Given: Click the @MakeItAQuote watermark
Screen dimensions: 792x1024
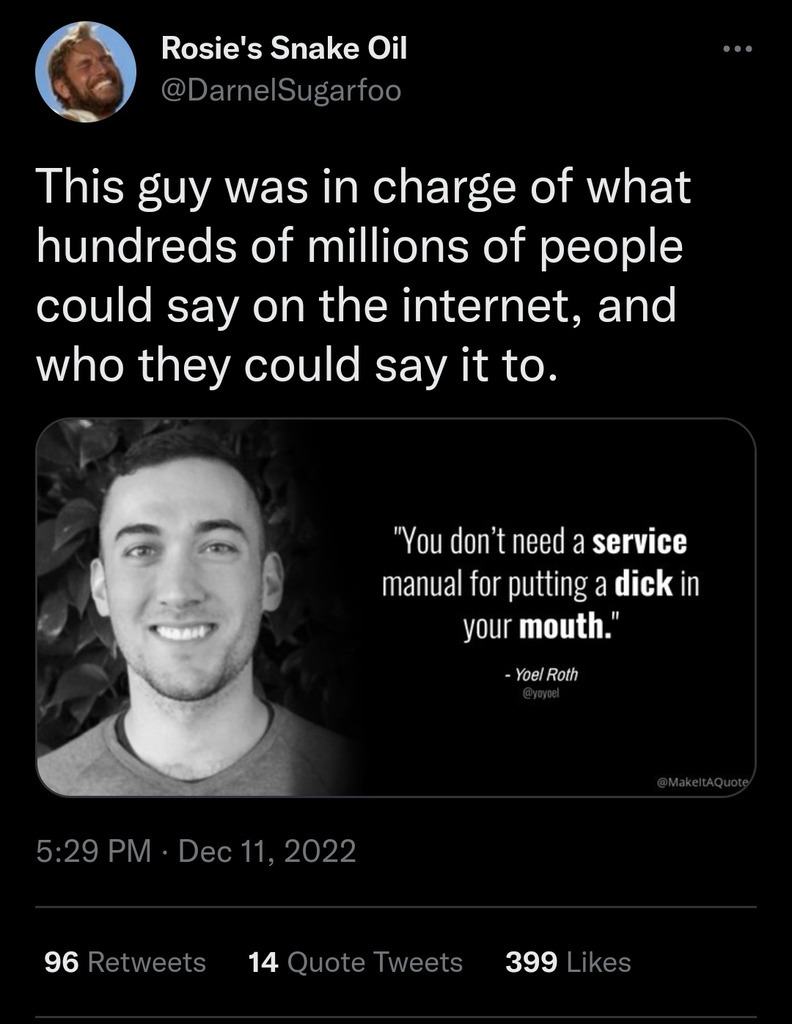Looking at the screenshot, I should click(x=705, y=781).
